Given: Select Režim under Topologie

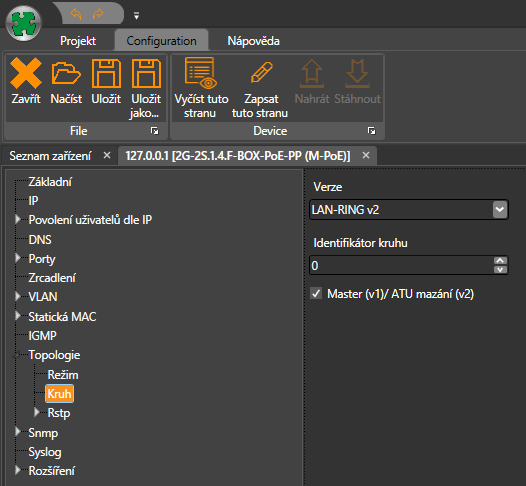Looking at the screenshot, I should tap(63, 374).
